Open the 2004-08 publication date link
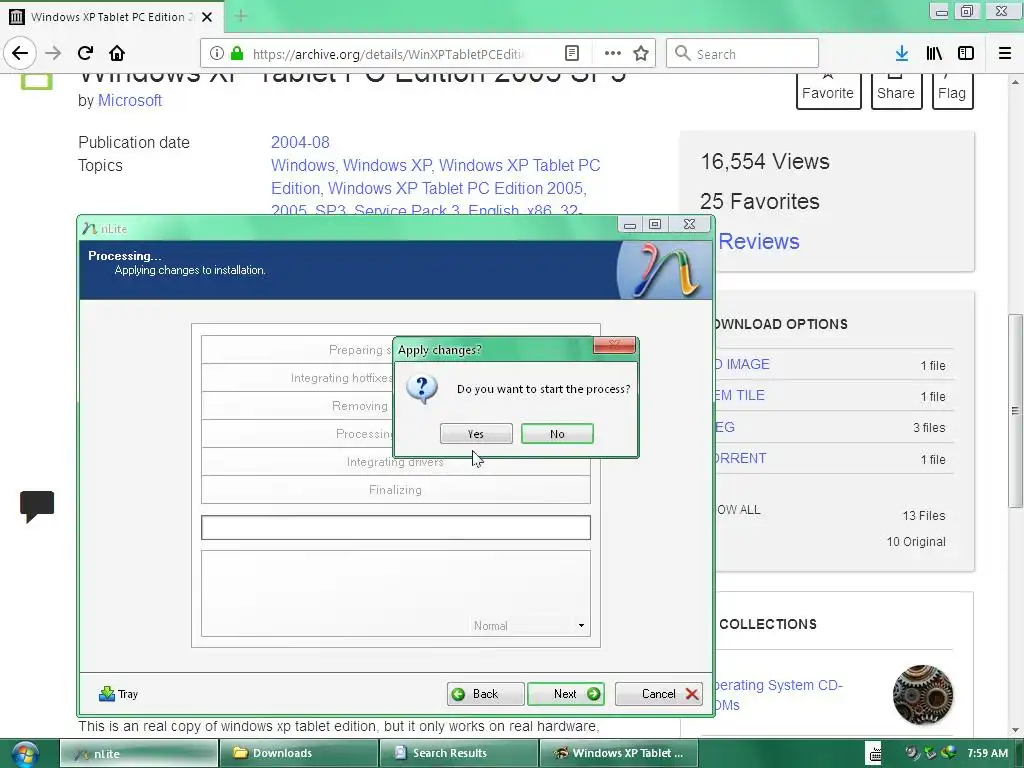Viewport: 1024px width, 768px height. pyautogui.click(x=300, y=142)
